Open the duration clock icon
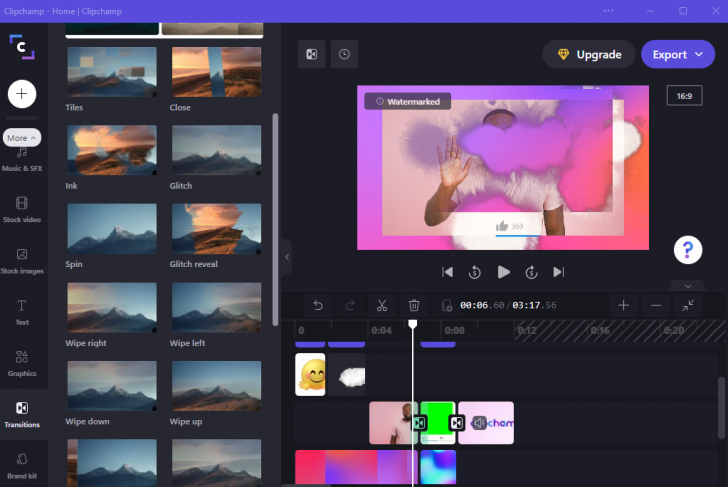Image resolution: width=728 pixels, height=487 pixels. [x=344, y=54]
